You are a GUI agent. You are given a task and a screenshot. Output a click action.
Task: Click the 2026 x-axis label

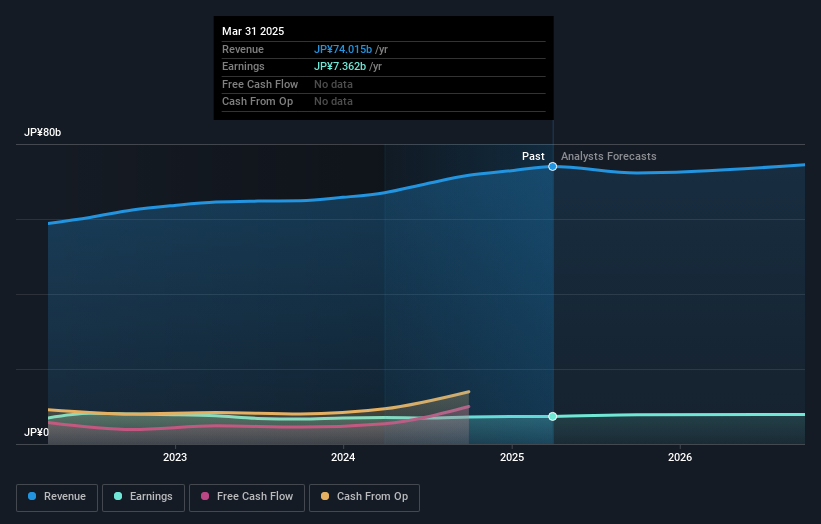(680, 457)
